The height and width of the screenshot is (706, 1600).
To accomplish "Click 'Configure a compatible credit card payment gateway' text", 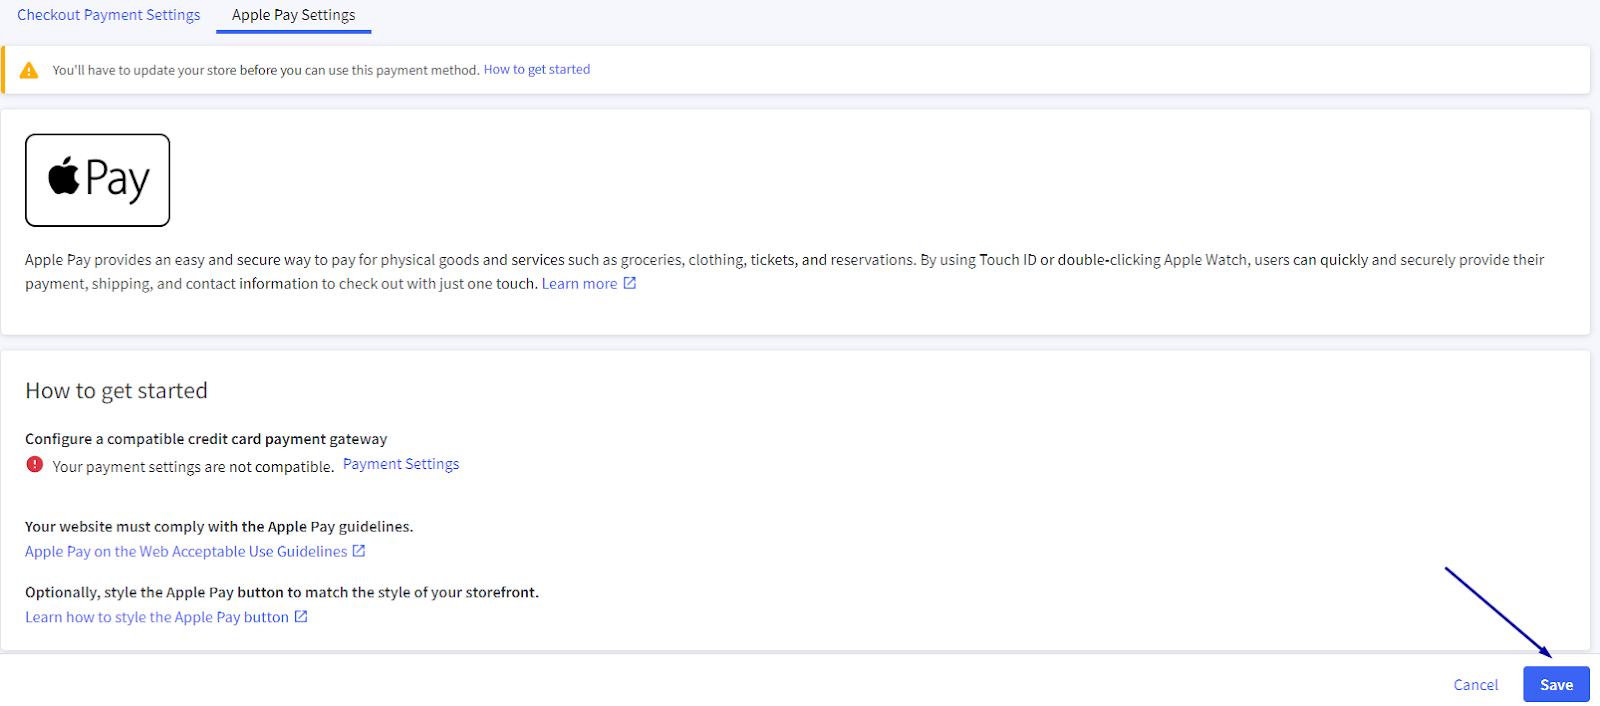I will pyautogui.click(x=206, y=439).
